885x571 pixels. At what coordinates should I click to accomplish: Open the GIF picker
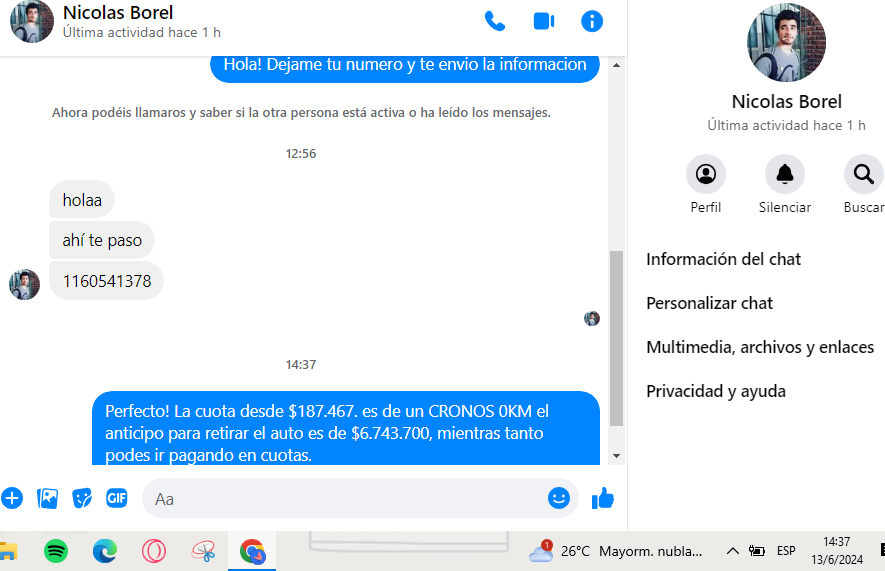coord(117,498)
